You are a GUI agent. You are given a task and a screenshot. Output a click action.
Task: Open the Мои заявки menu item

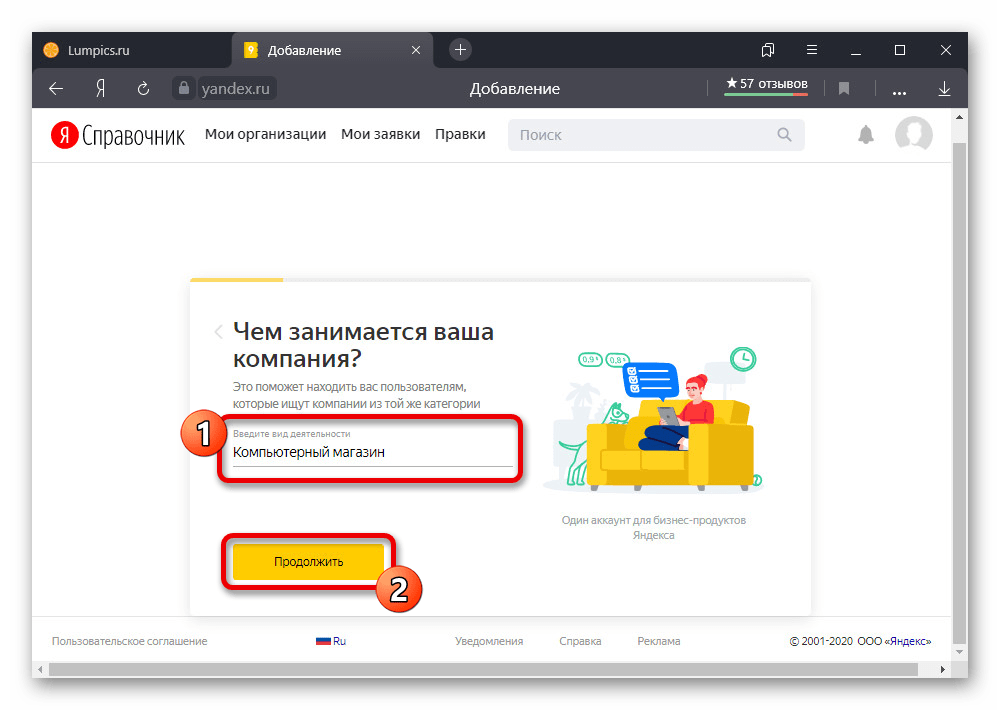click(x=380, y=135)
